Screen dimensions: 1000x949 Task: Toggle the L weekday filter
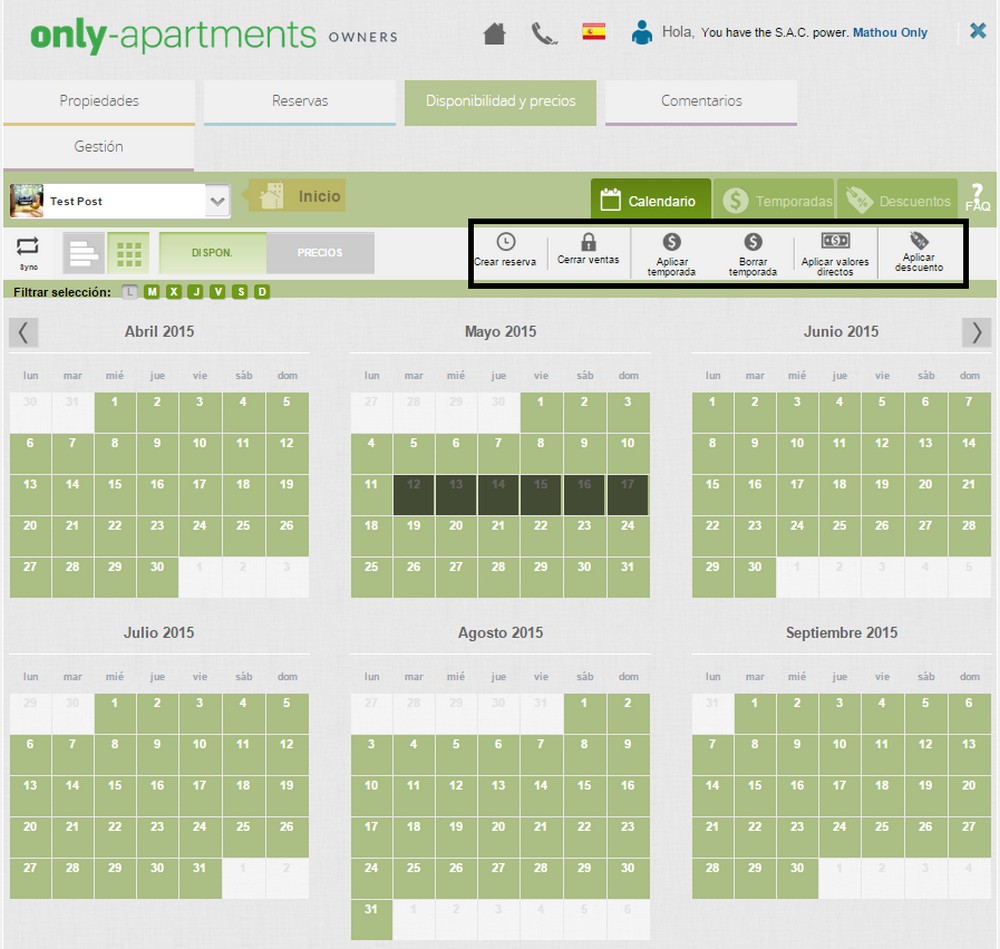pos(130,292)
